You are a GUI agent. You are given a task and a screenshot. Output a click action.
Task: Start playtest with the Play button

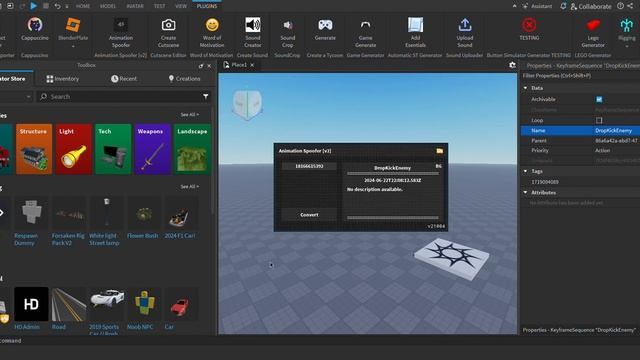click(x=34, y=6)
